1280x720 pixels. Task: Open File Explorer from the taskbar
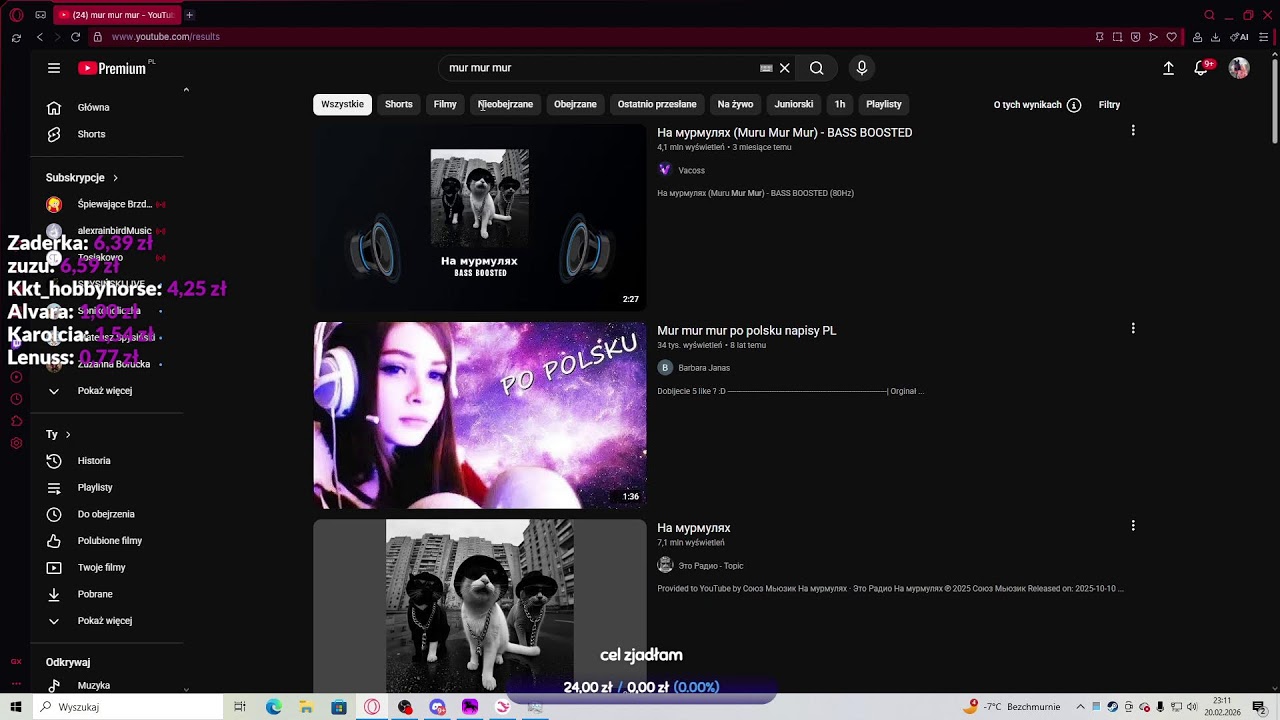click(306, 707)
